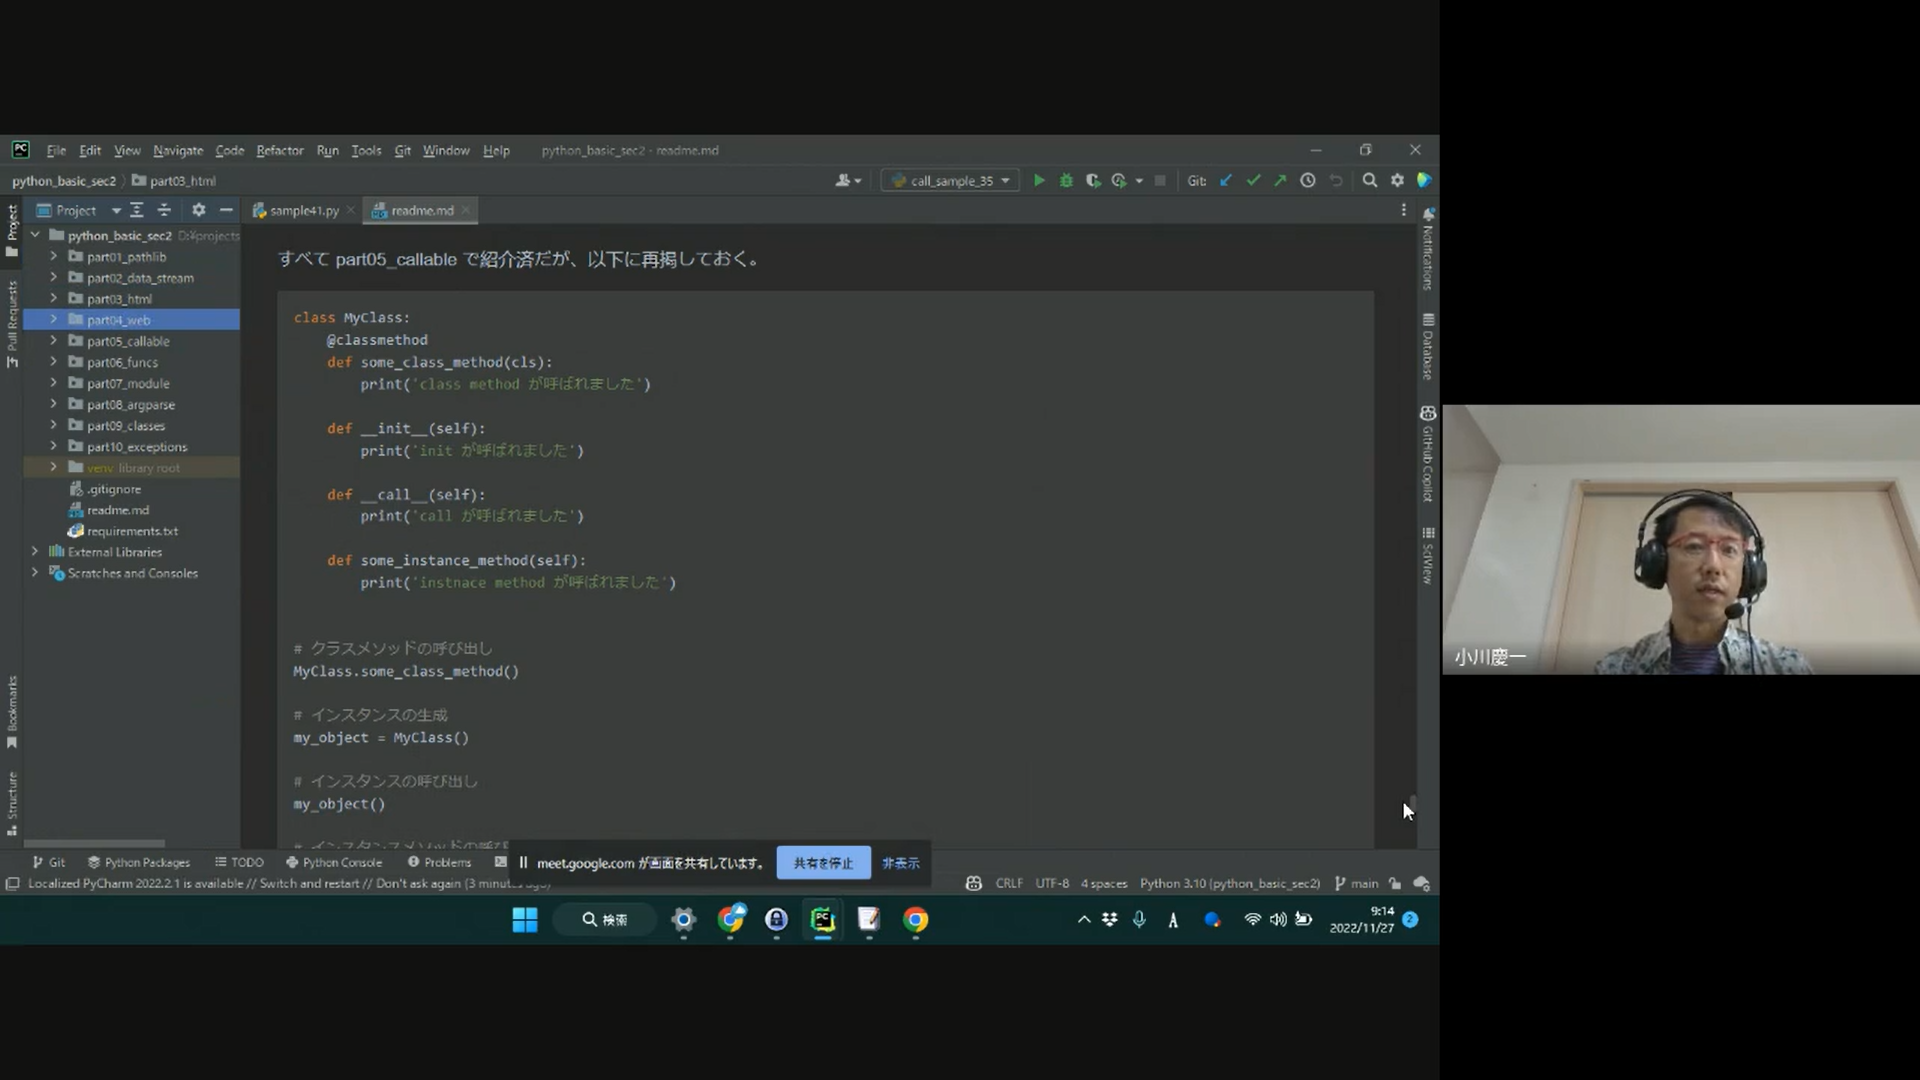Open the Refactor menu
This screenshot has width=1920, height=1080.
279,151
